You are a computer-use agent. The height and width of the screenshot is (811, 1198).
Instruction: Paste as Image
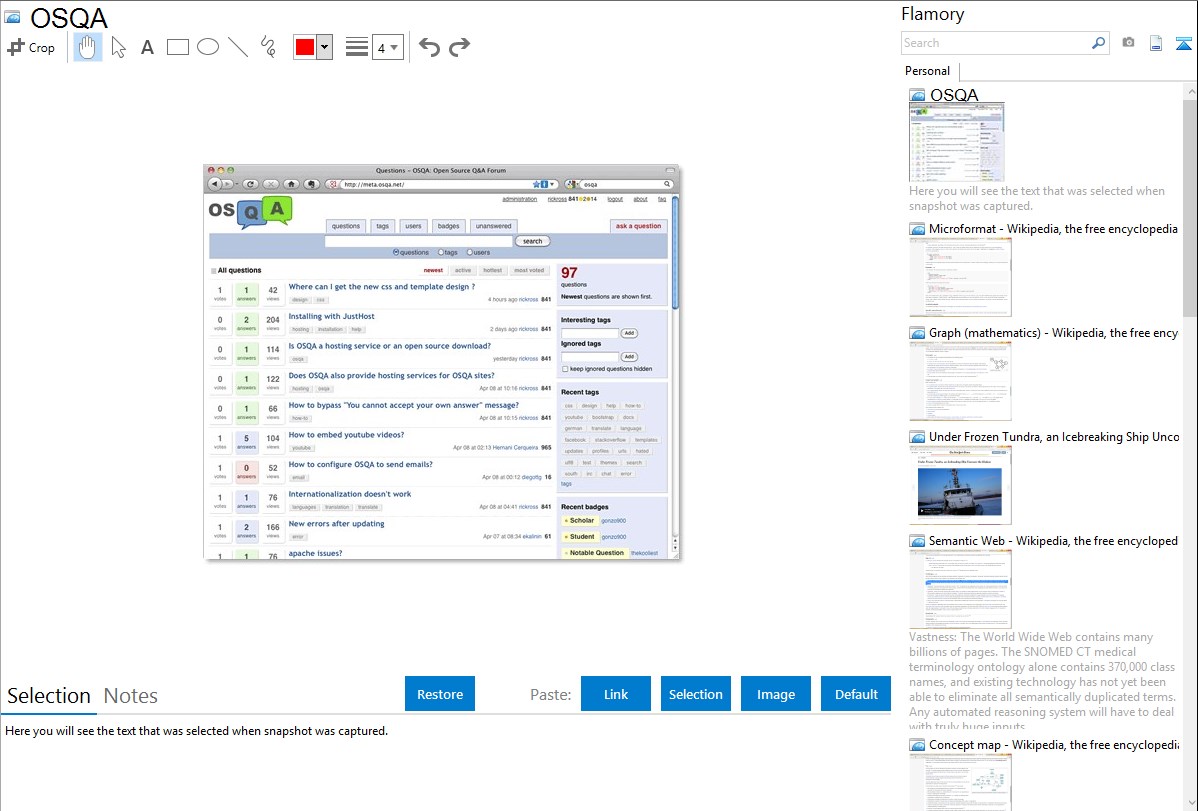[775, 694]
